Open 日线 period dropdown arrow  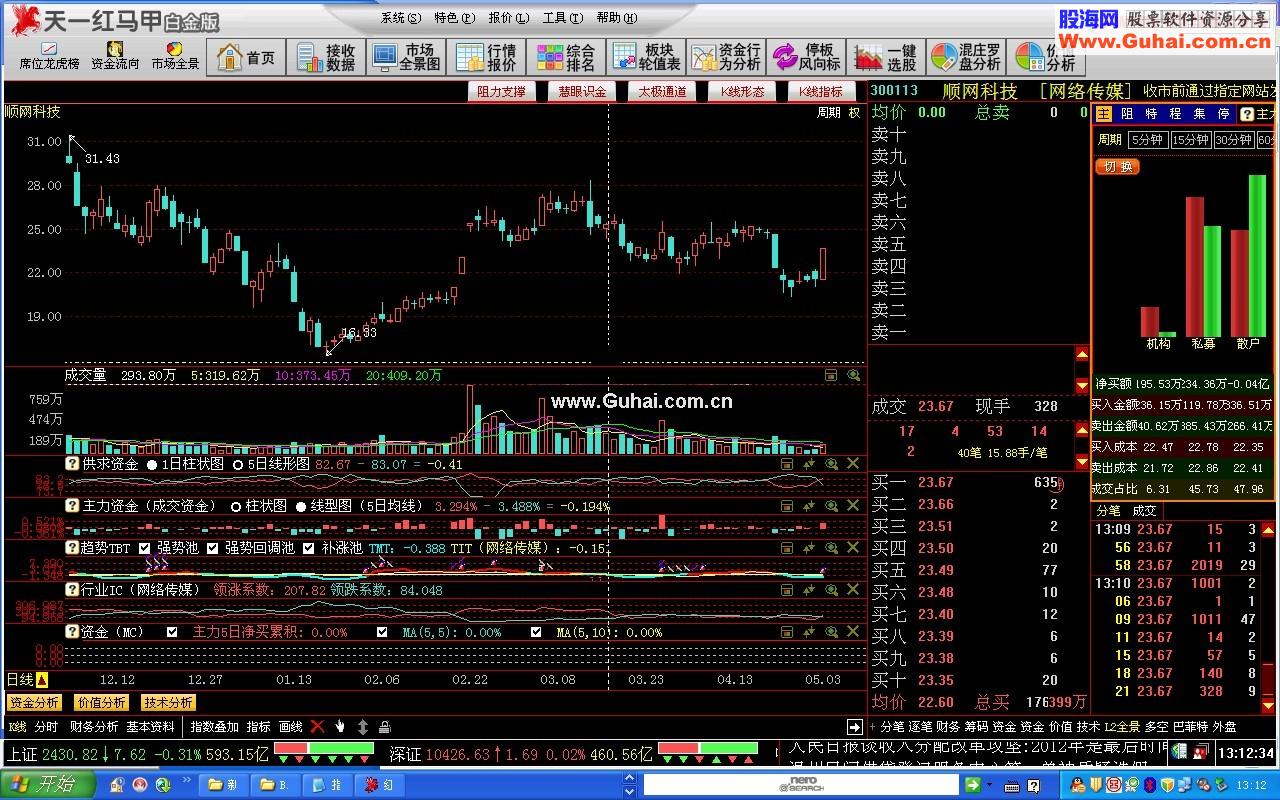pos(42,680)
